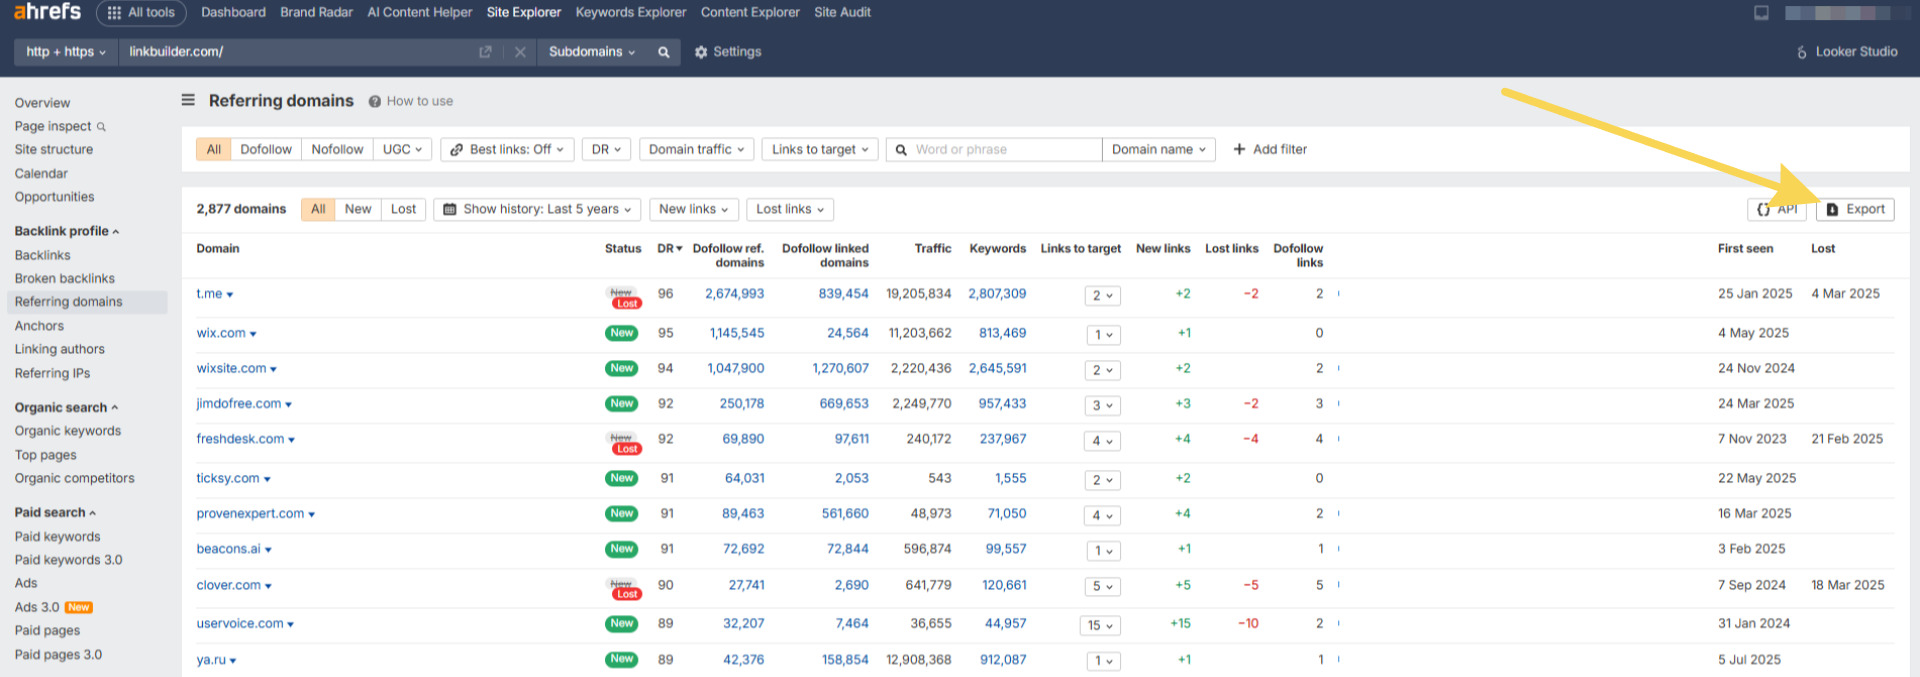Open Ads 3.0 New in sidebar
Image resolution: width=1920 pixels, height=677 pixels.
pos(53,608)
